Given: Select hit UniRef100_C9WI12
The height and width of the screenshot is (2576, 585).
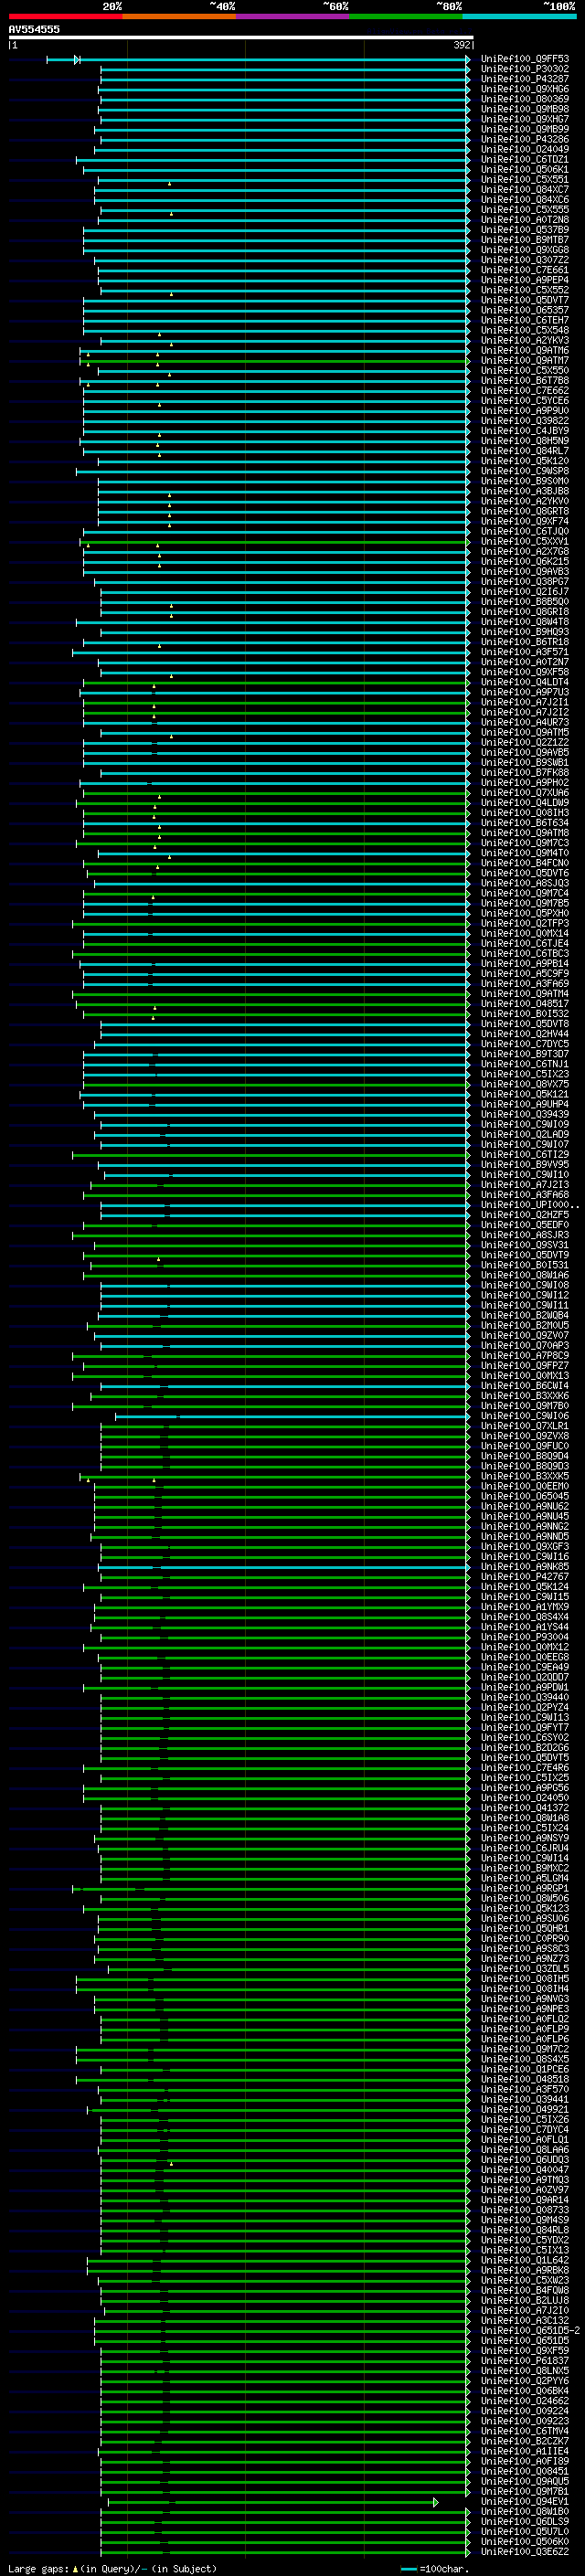Looking at the screenshot, I should [x=525, y=1294].
